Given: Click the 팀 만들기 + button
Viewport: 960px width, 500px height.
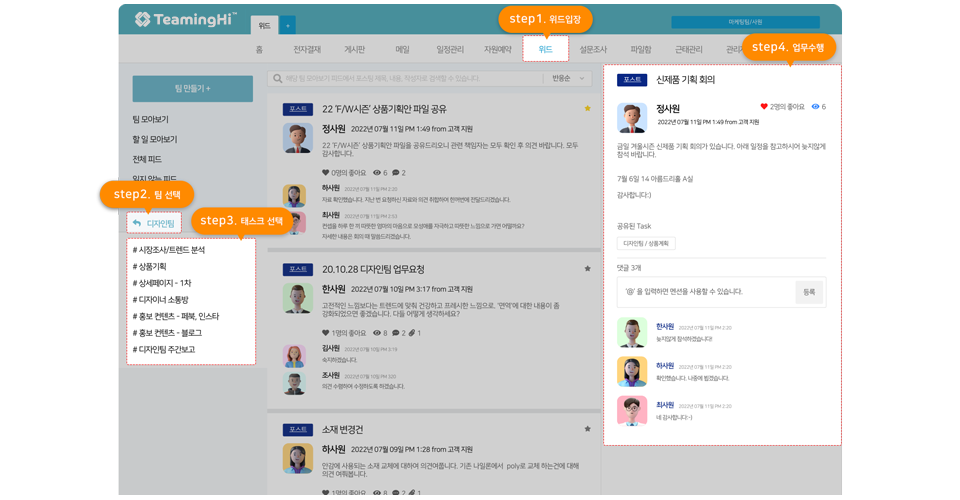Looking at the screenshot, I should point(192,88).
